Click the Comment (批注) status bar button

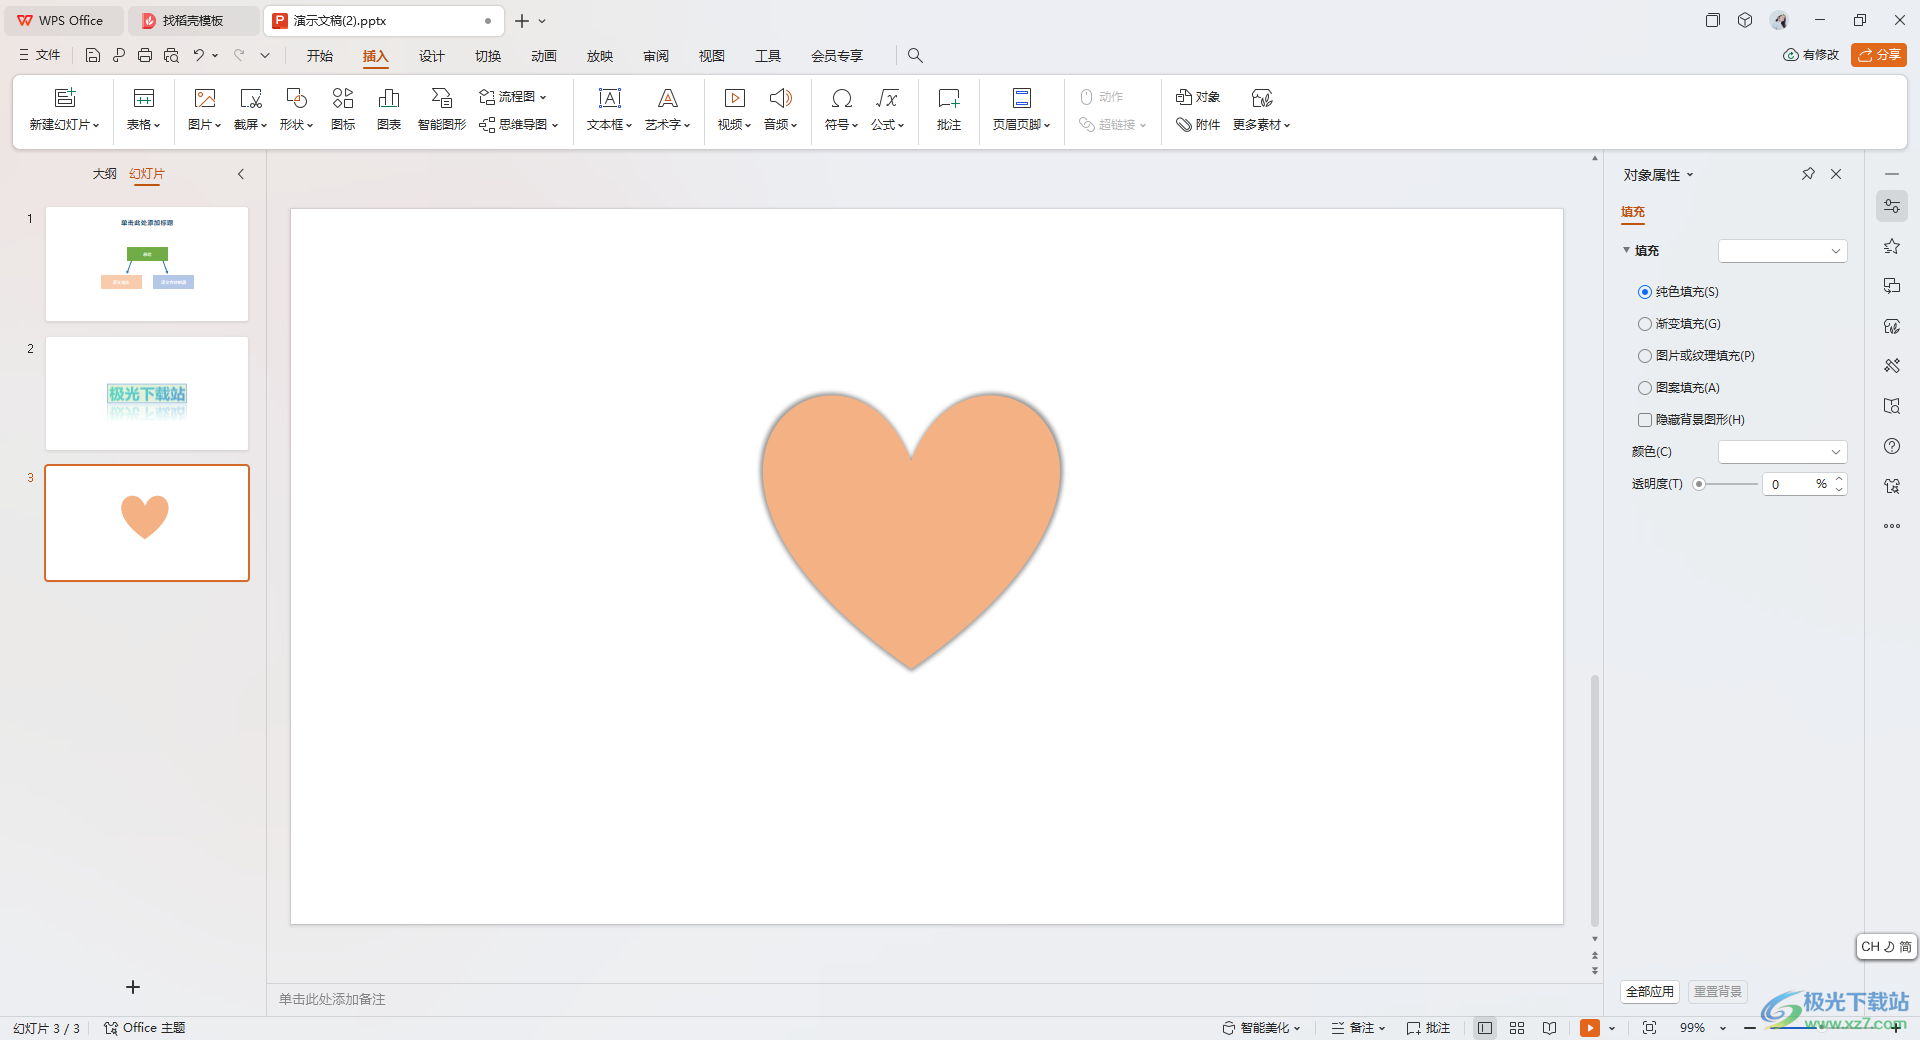click(1428, 1028)
